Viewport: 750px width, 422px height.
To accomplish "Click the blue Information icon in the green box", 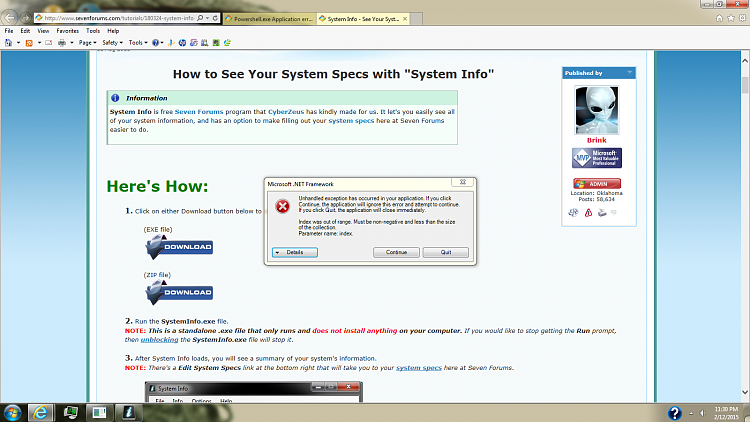I will pyautogui.click(x=115, y=98).
